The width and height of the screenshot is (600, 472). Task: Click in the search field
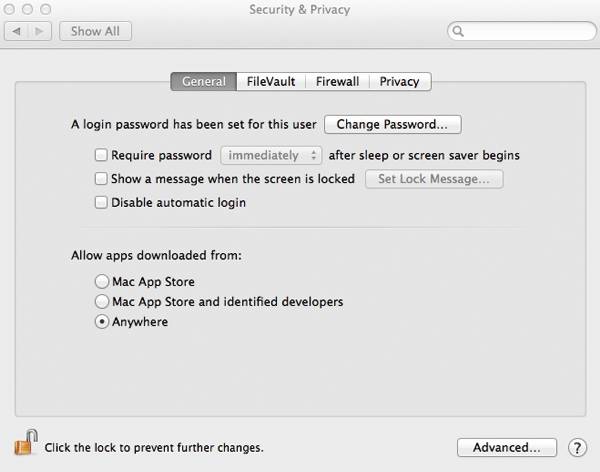[525, 31]
